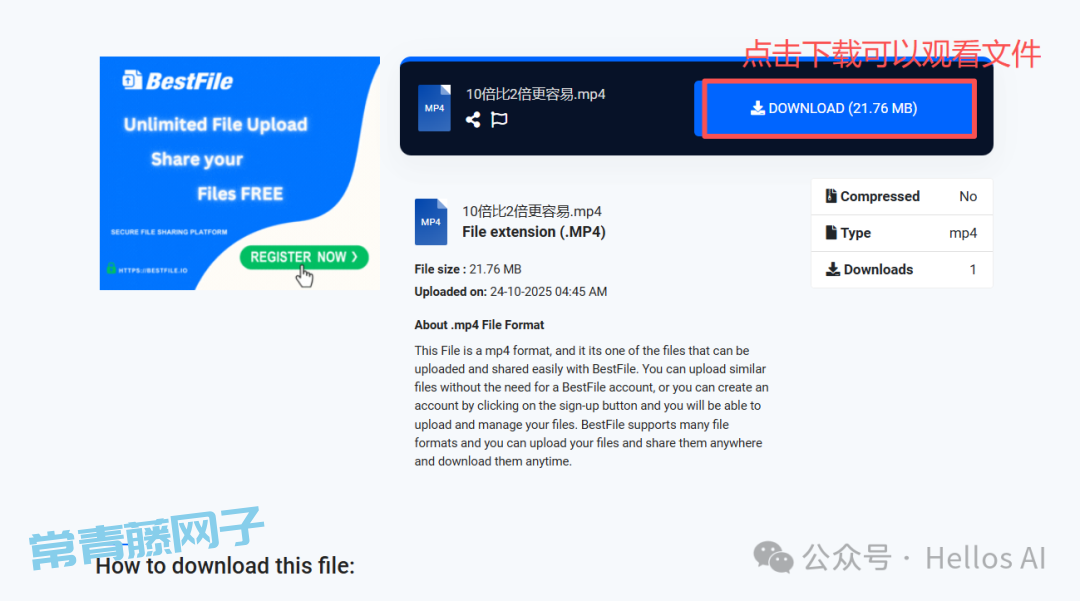Click the green lock icon in the banner

[111, 268]
